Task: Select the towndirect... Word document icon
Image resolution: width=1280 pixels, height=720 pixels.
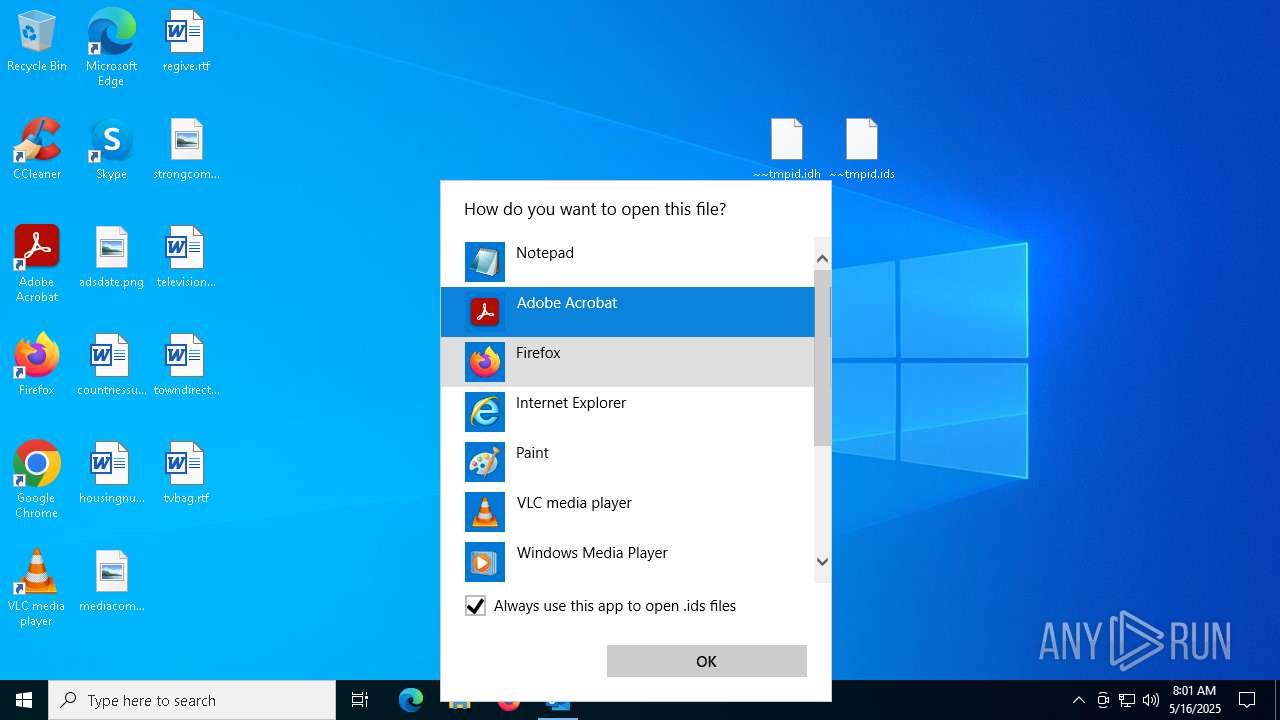Action: [x=186, y=366]
